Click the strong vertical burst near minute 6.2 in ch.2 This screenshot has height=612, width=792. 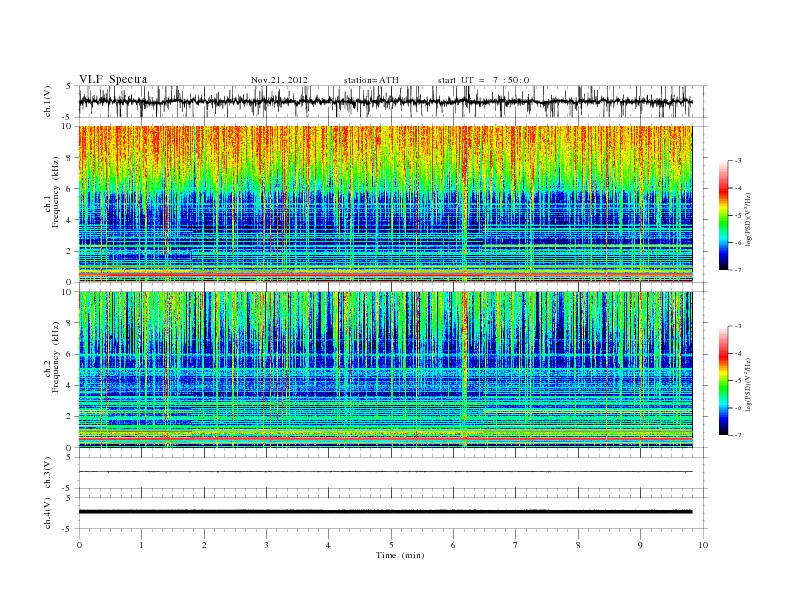(465, 370)
